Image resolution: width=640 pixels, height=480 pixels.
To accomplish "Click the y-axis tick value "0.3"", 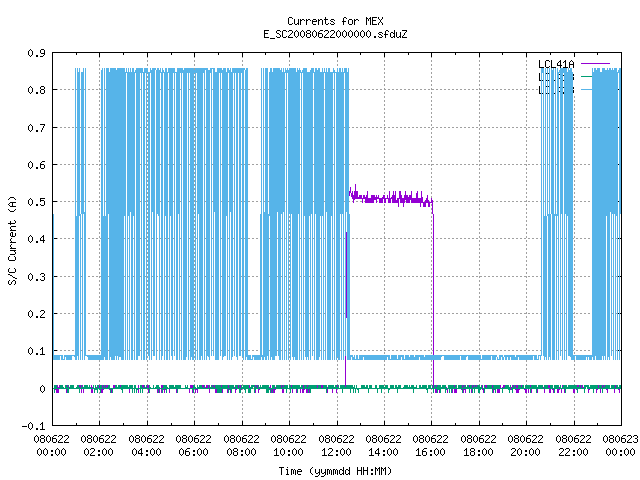I will click(x=36, y=277).
